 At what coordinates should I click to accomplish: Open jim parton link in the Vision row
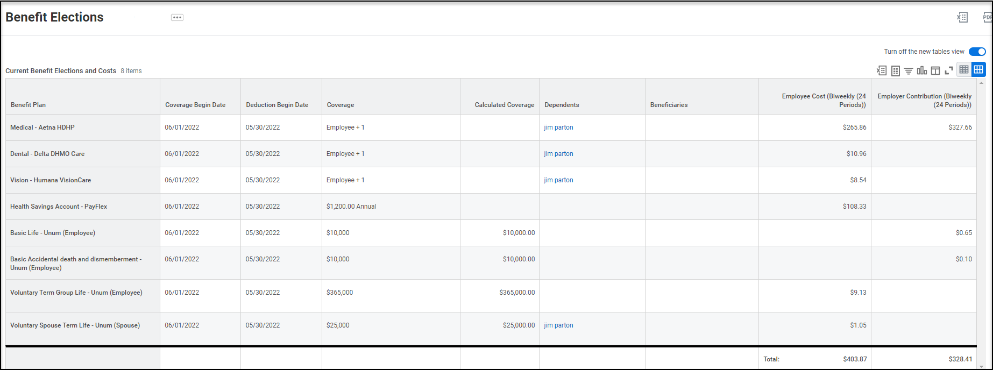coord(559,180)
